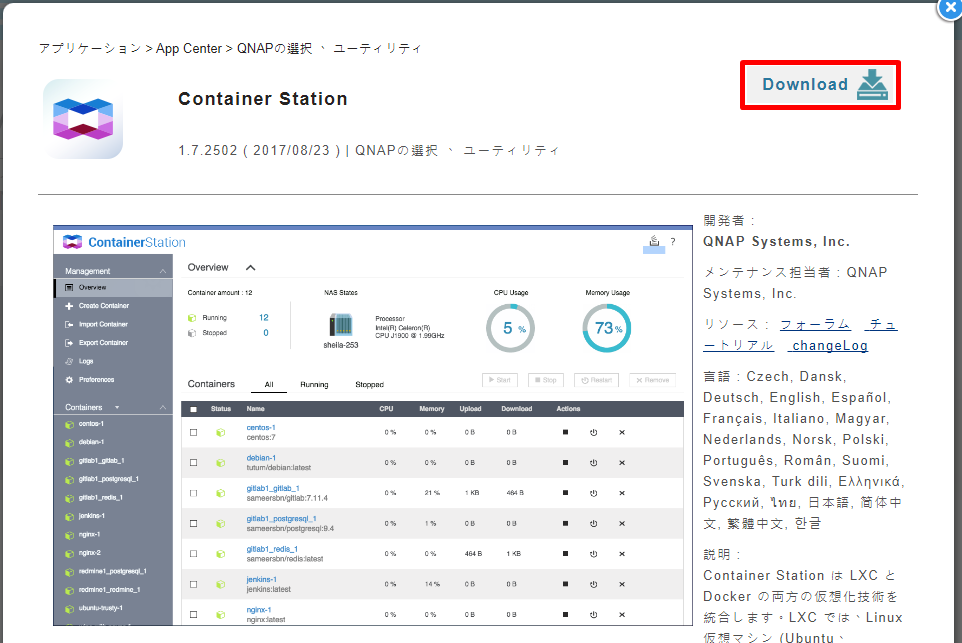Go to アプリケーション in the breadcrumb
Screen dimensions: 962x643
(90, 48)
